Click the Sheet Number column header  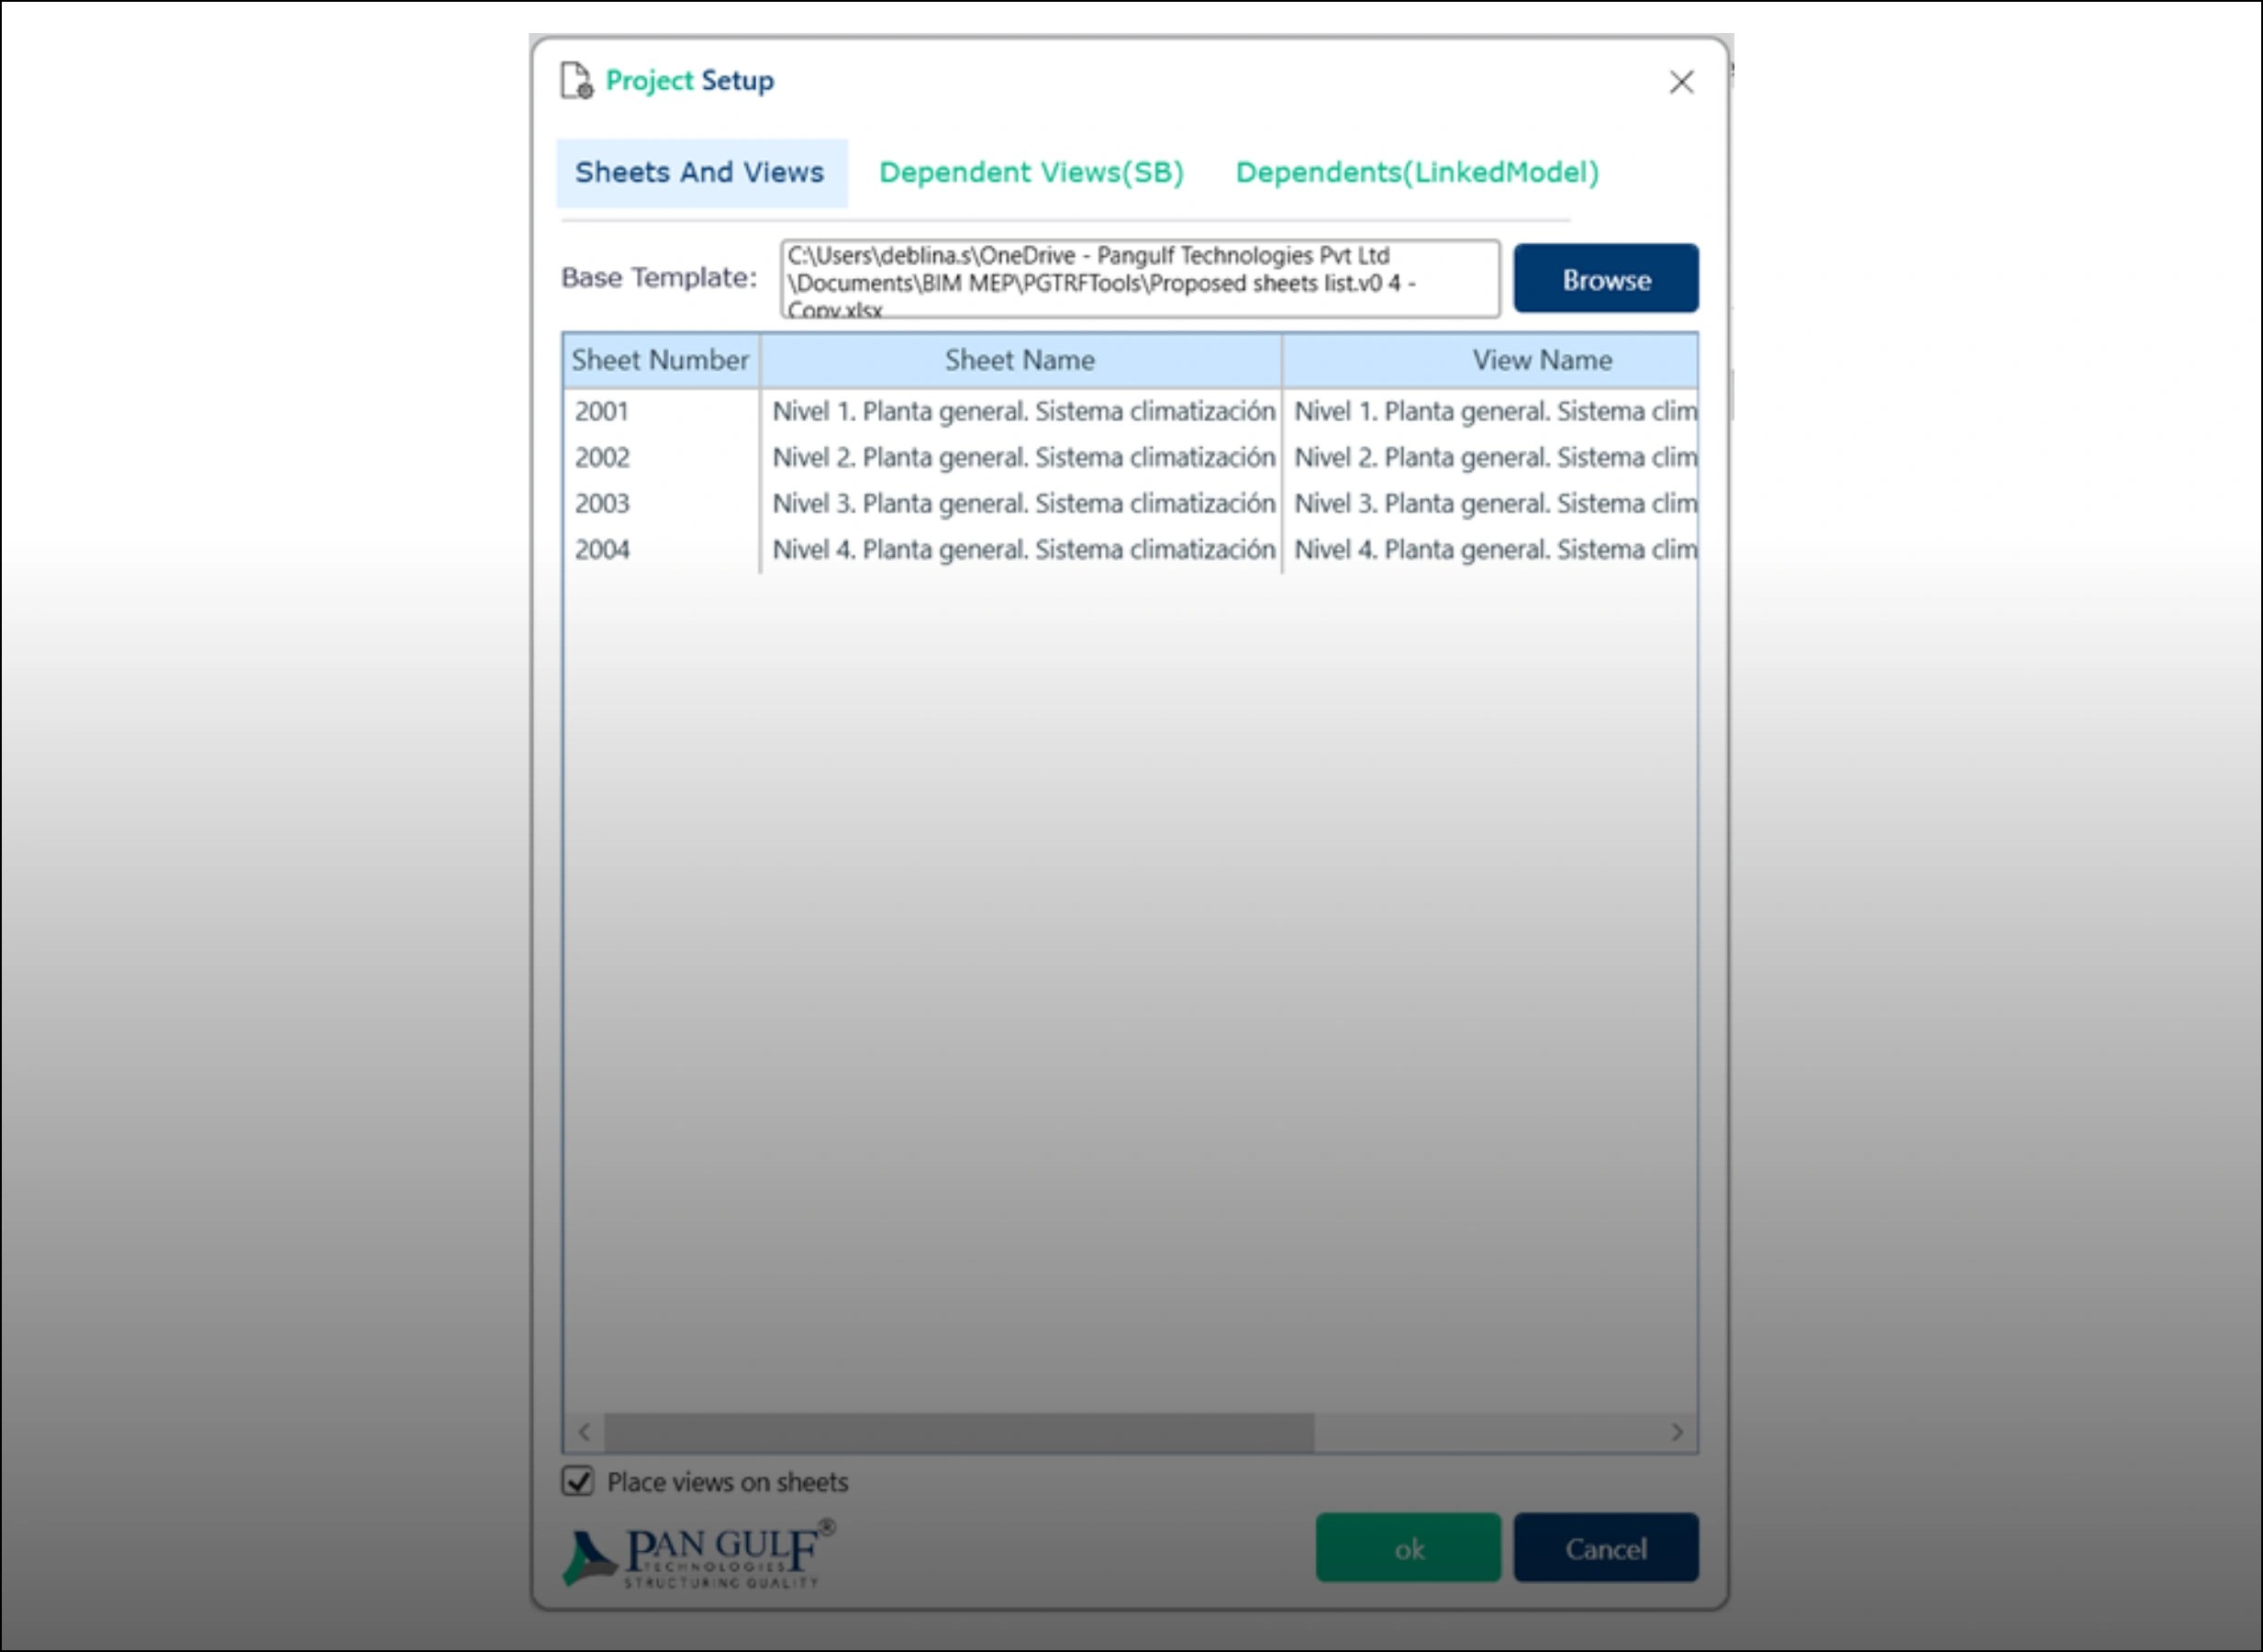pos(660,360)
